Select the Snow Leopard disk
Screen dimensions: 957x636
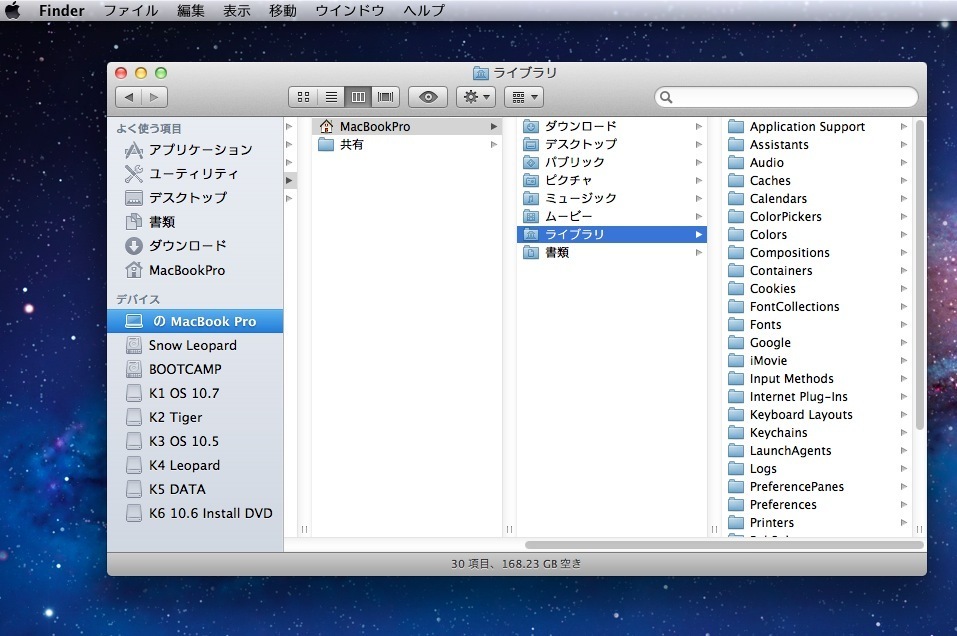pyautogui.click(x=192, y=345)
